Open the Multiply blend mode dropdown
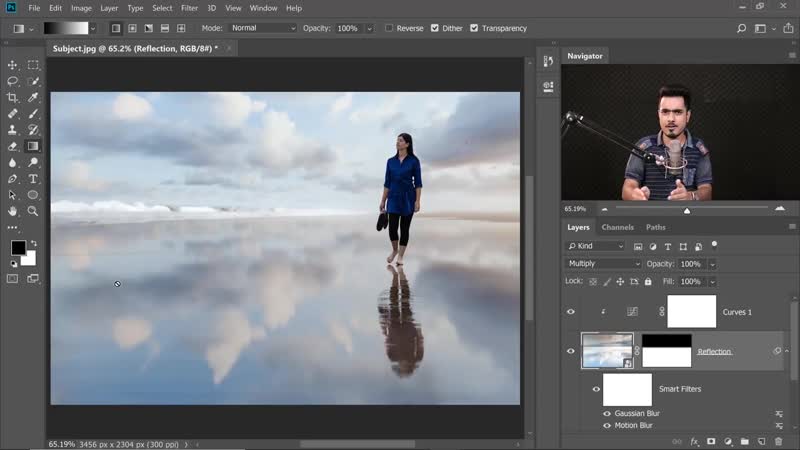 [604, 264]
